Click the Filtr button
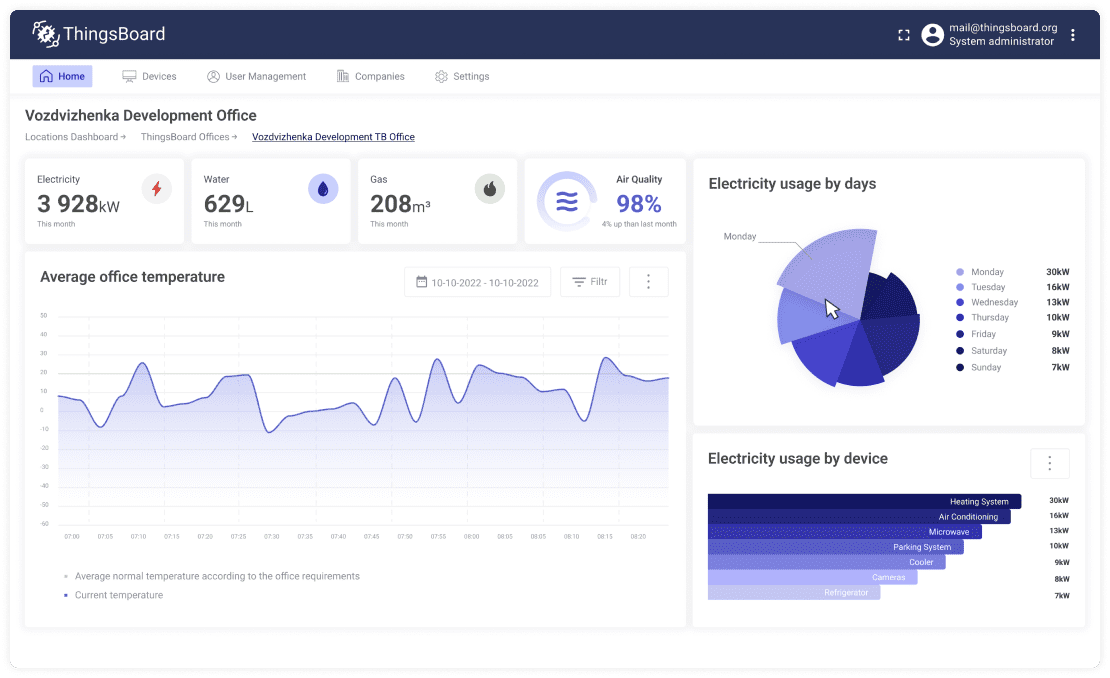This screenshot has height=678, width=1110. pyautogui.click(x=590, y=282)
